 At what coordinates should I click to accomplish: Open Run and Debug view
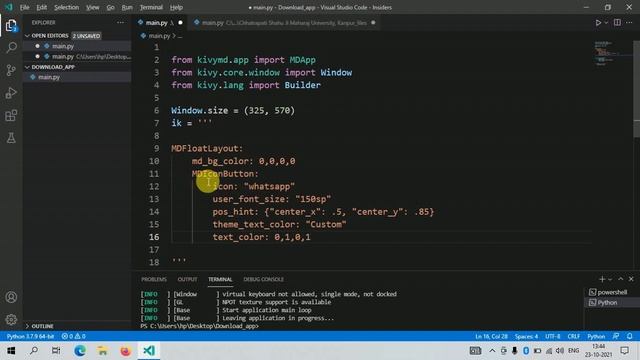(11, 93)
